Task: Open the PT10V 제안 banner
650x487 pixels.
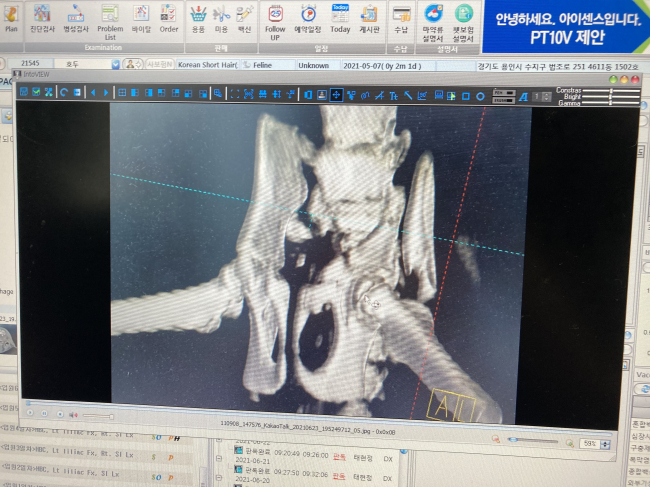Action: point(565,27)
